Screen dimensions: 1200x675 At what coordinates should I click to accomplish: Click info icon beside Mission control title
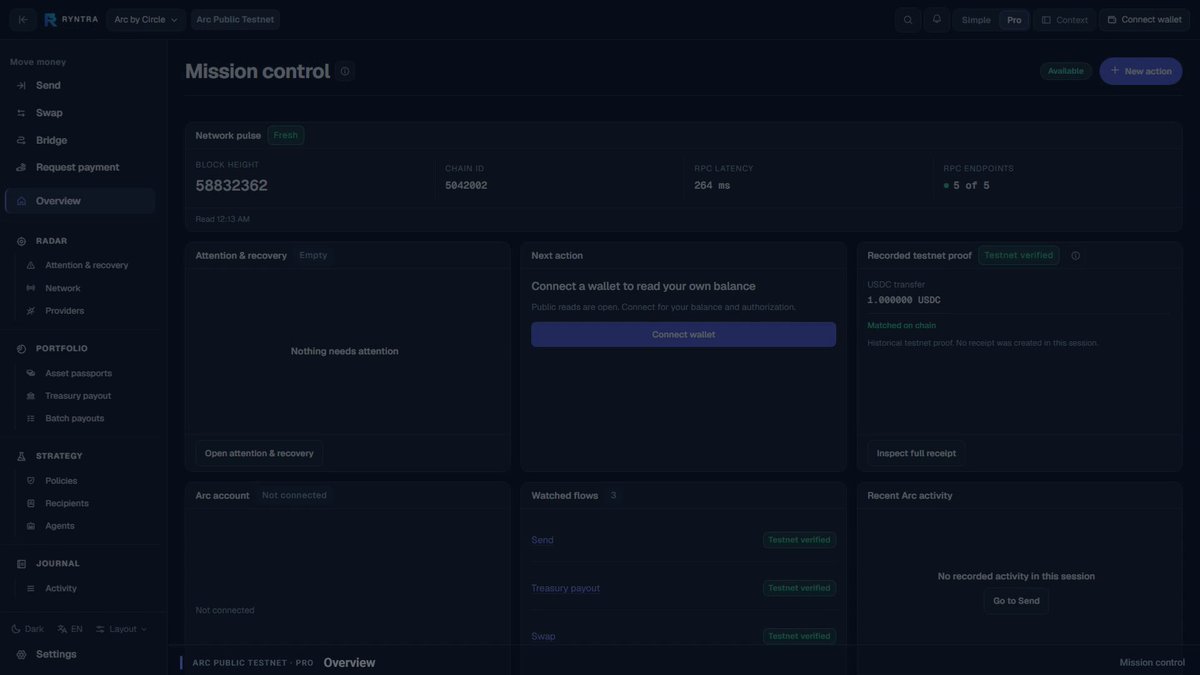345,71
